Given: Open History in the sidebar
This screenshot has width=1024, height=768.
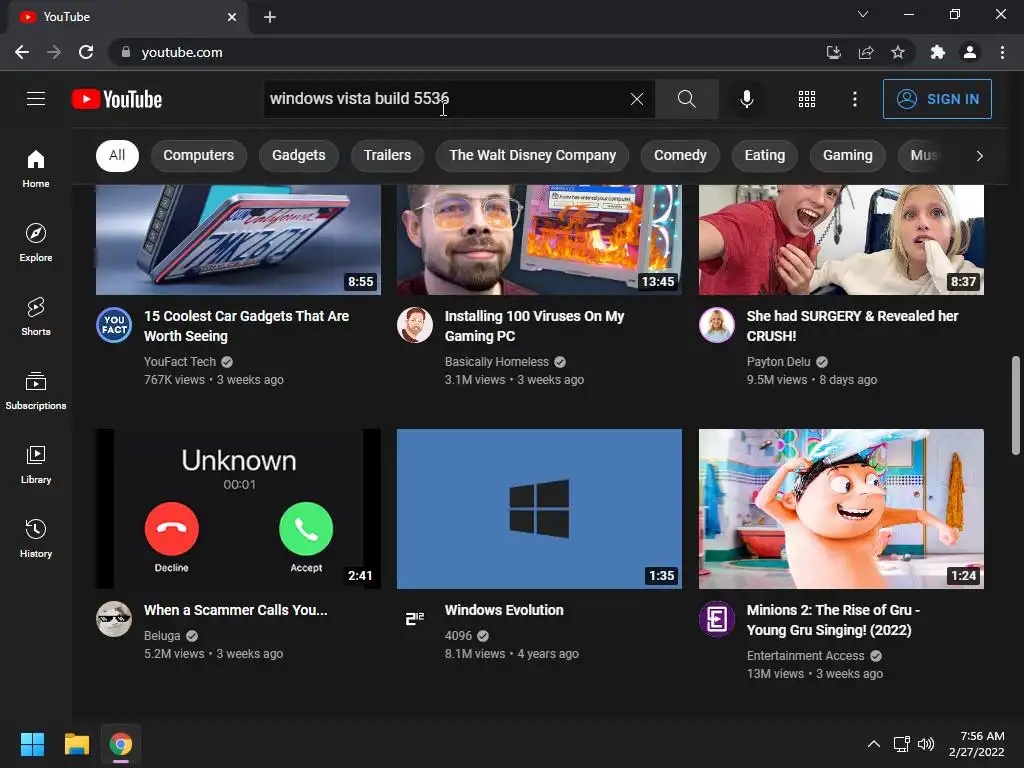Looking at the screenshot, I should pyautogui.click(x=36, y=538).
